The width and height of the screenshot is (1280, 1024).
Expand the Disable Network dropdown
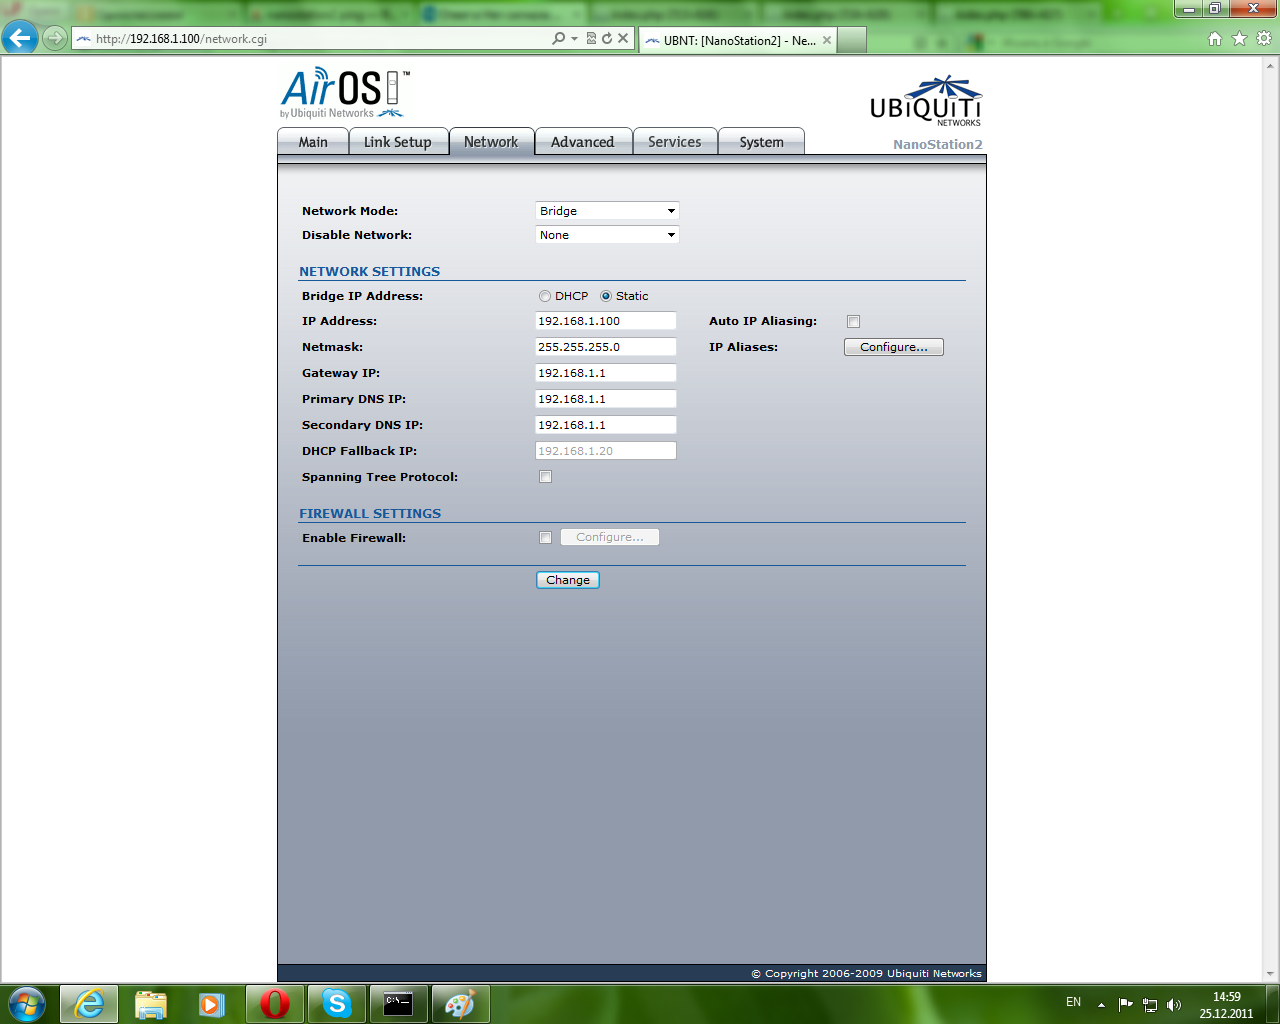[608, 235]
